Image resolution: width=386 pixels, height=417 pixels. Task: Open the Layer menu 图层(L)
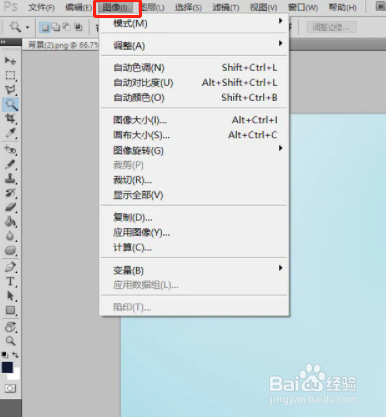coord(152,7)
